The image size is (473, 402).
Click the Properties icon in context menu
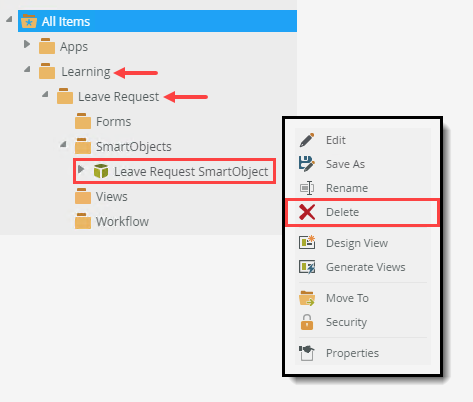(x=307, y=353)
